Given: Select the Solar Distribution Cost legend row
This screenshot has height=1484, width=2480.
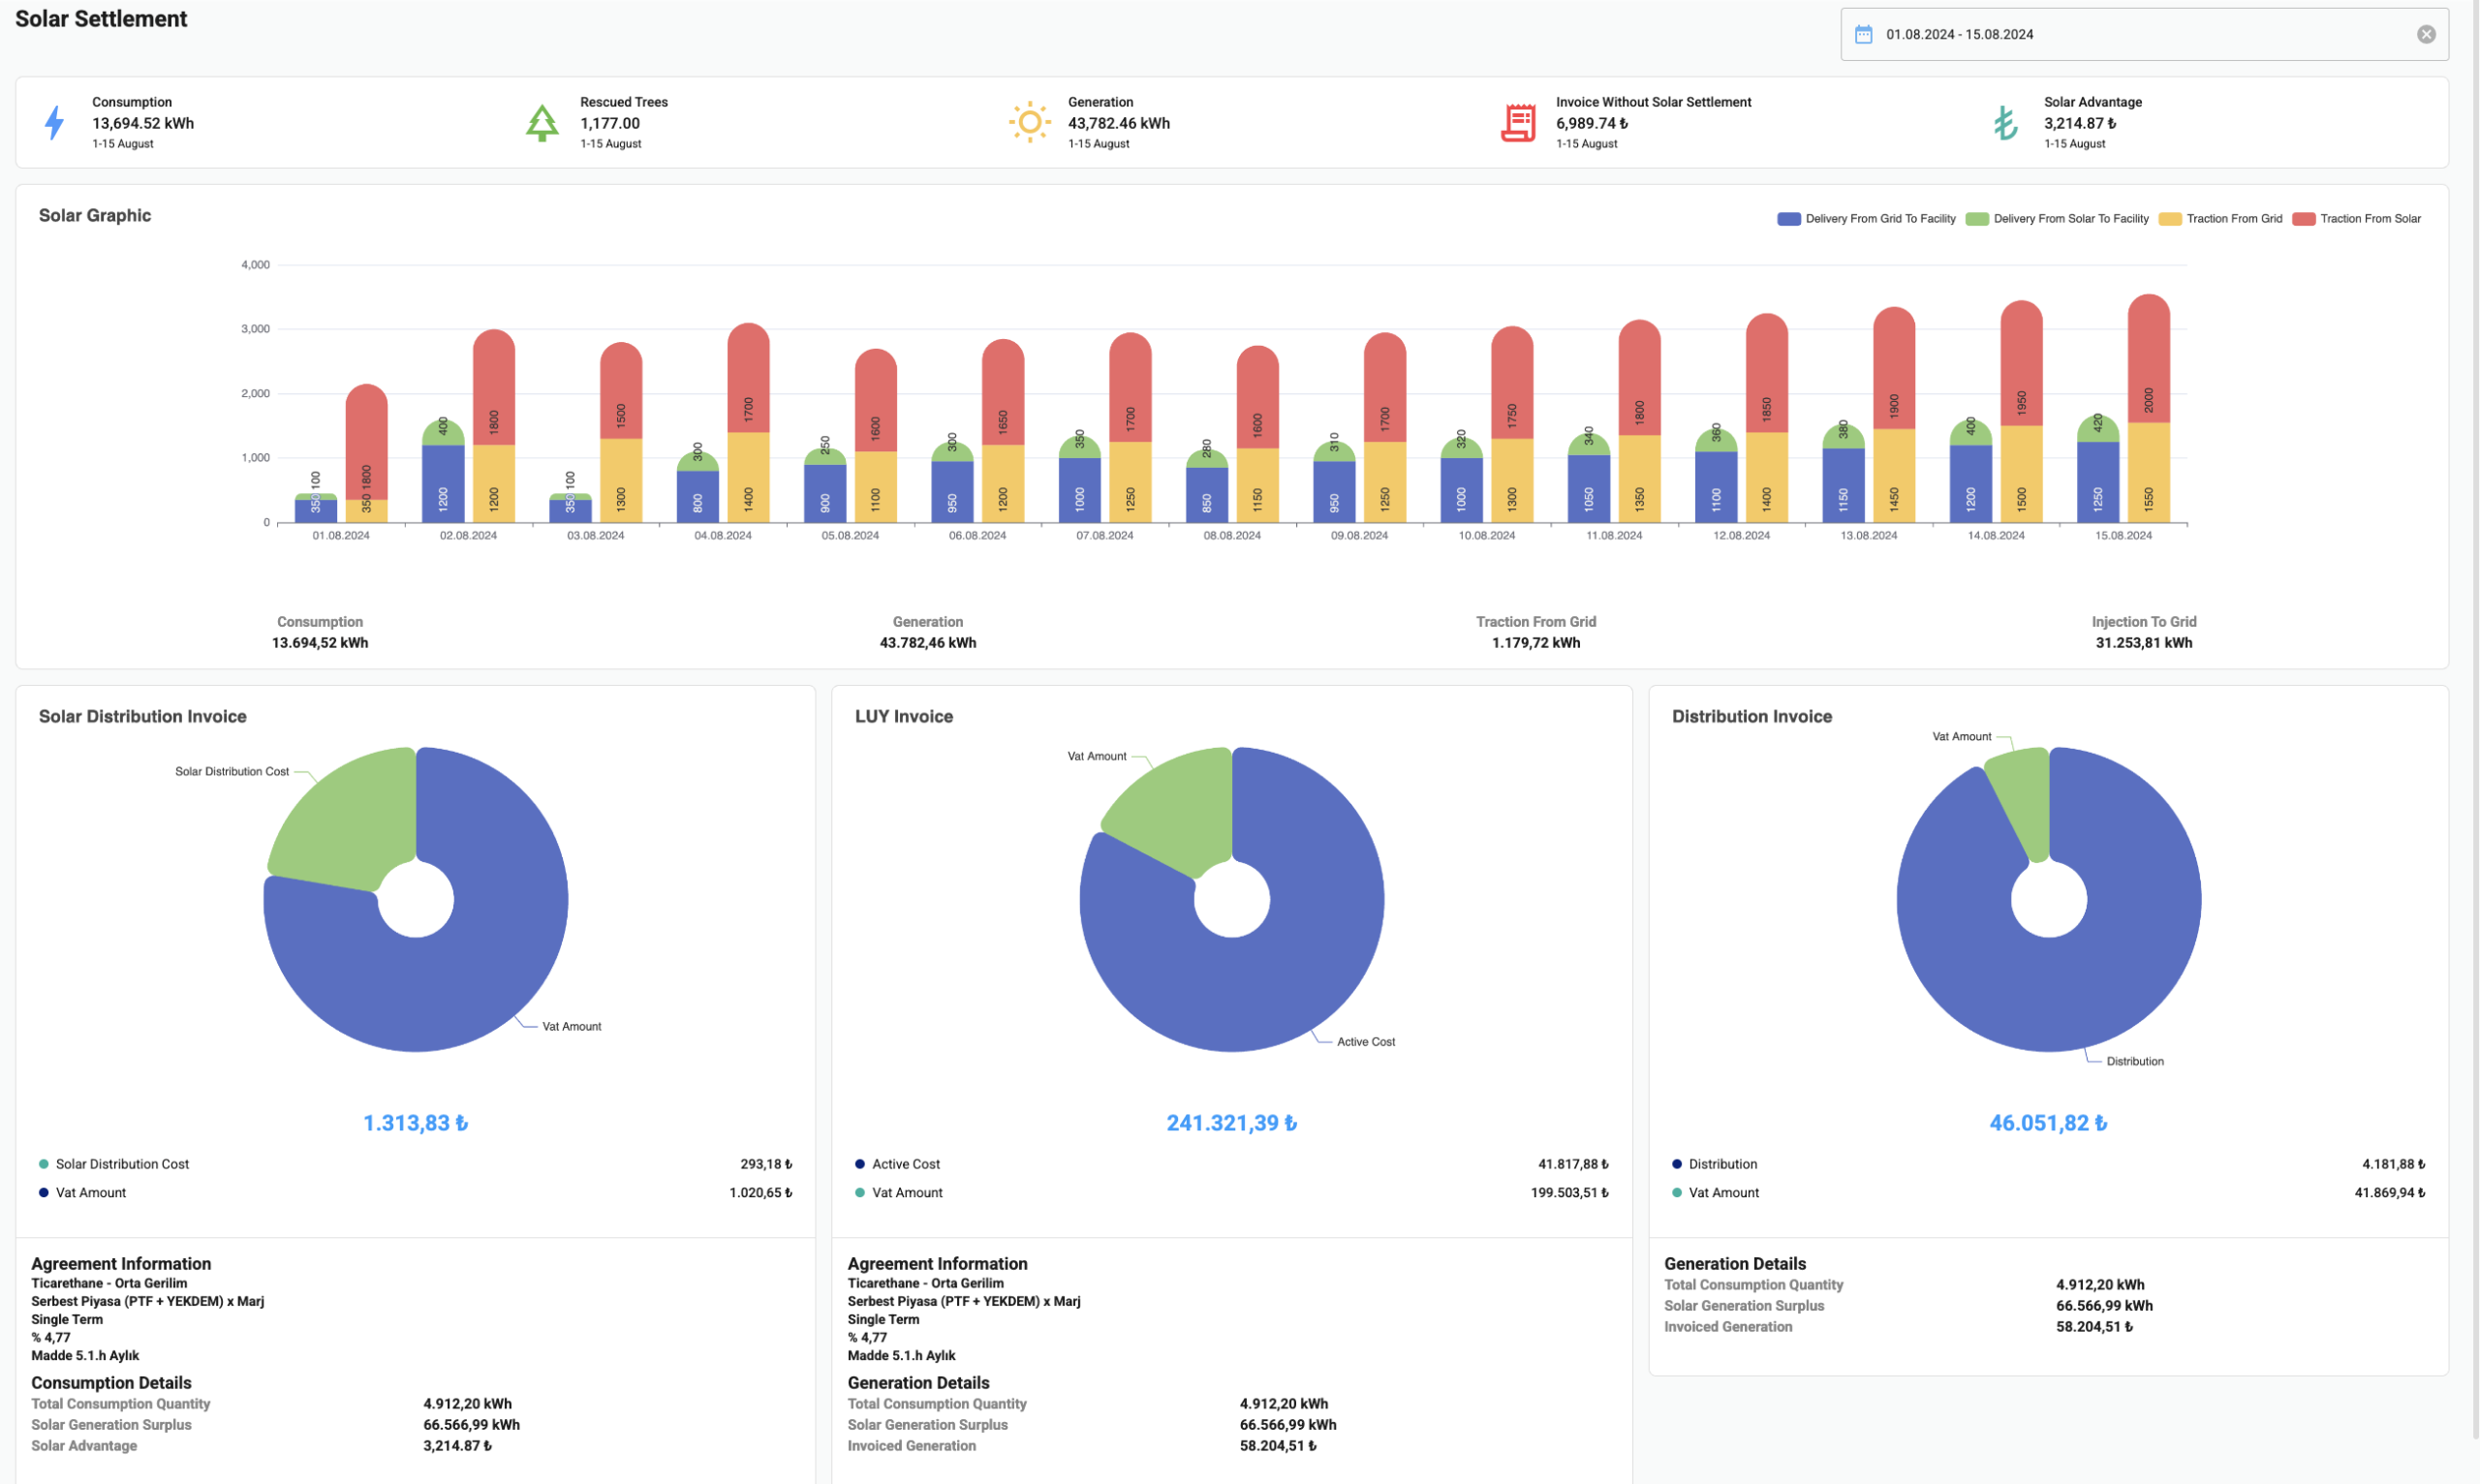Looking at the screenshot, I should coord(122,1164).
